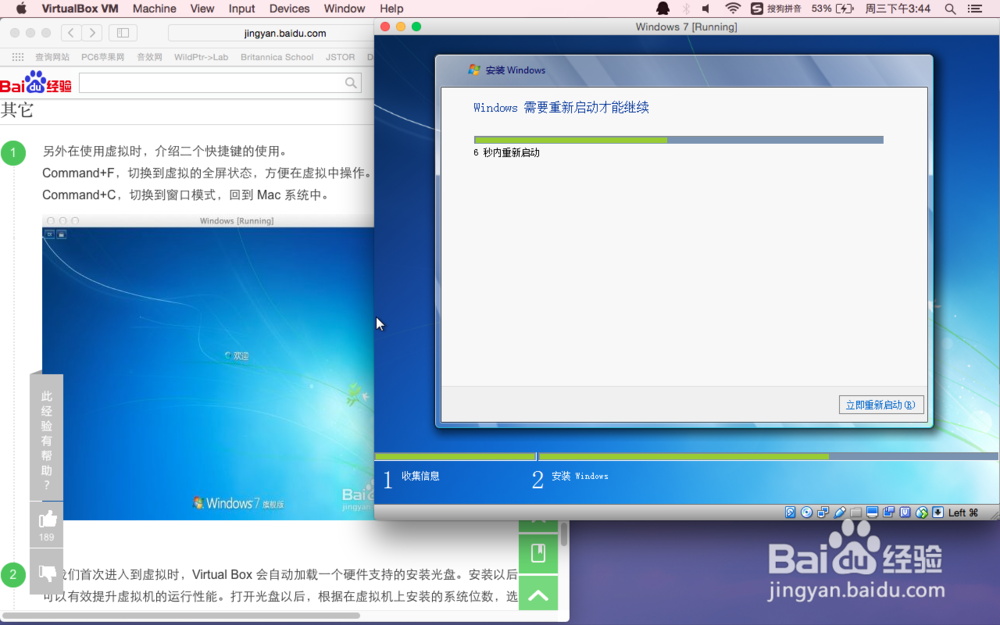Click the green back-to-top chevron button
The height and width of the screenshot is (625, 1000).
click(538, 594)
